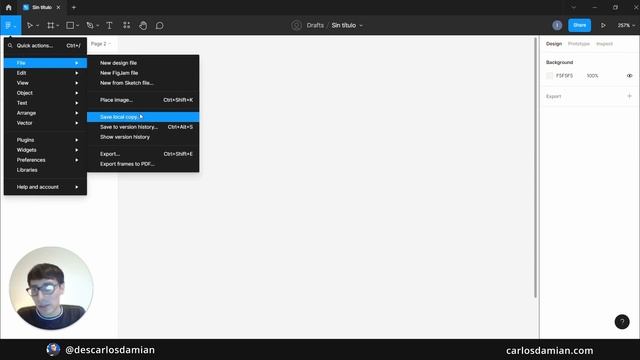Select the Frame tool
Image resolution: width=640 pixels, height=360 pixels.
pos(51,25)
